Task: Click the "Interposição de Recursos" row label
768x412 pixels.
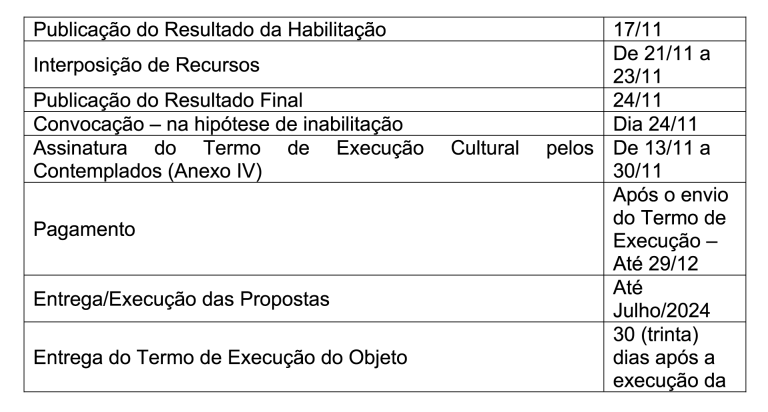Action: pyautogui.click(x=148, y=65)
